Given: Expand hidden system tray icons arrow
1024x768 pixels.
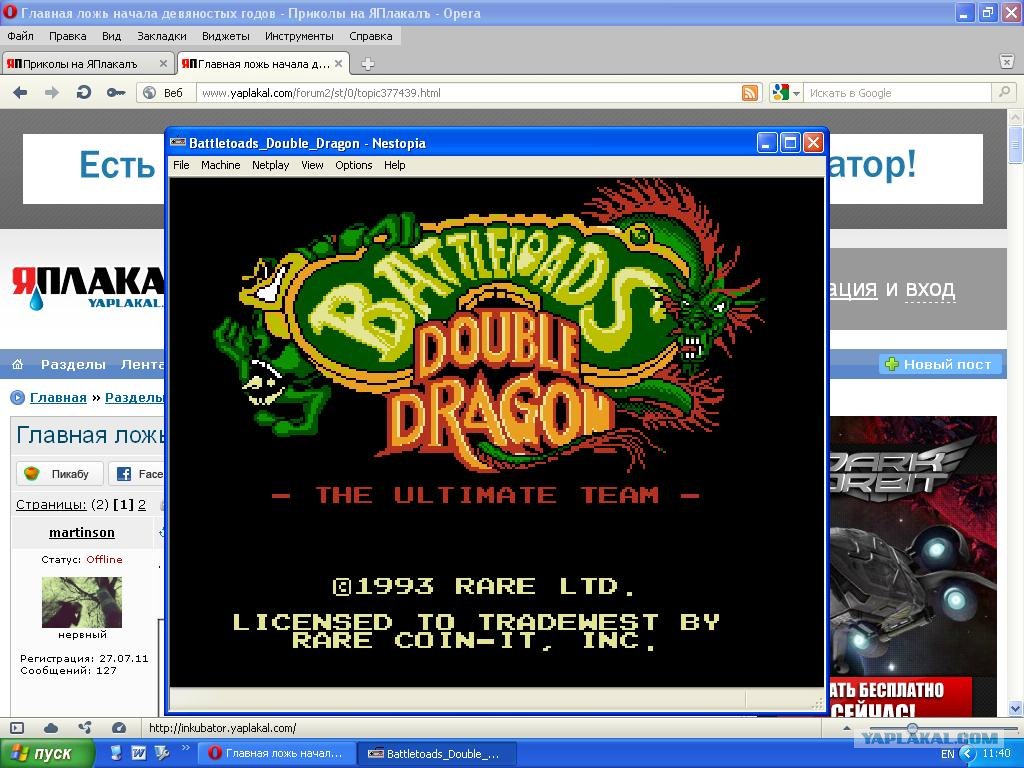Looking at the screenshot, I should [x=968, y=754].
